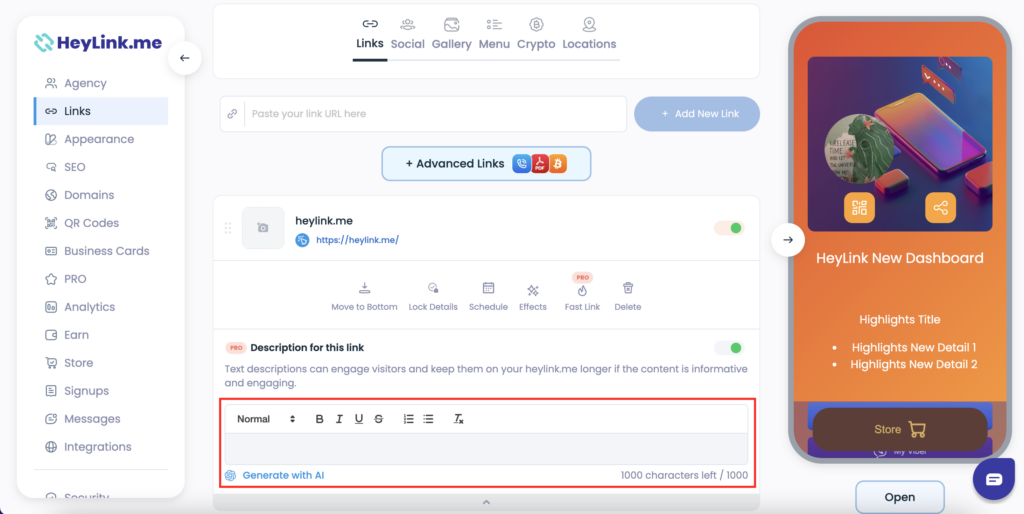Click the HeyLink.me logo

(x=96, y=43)
